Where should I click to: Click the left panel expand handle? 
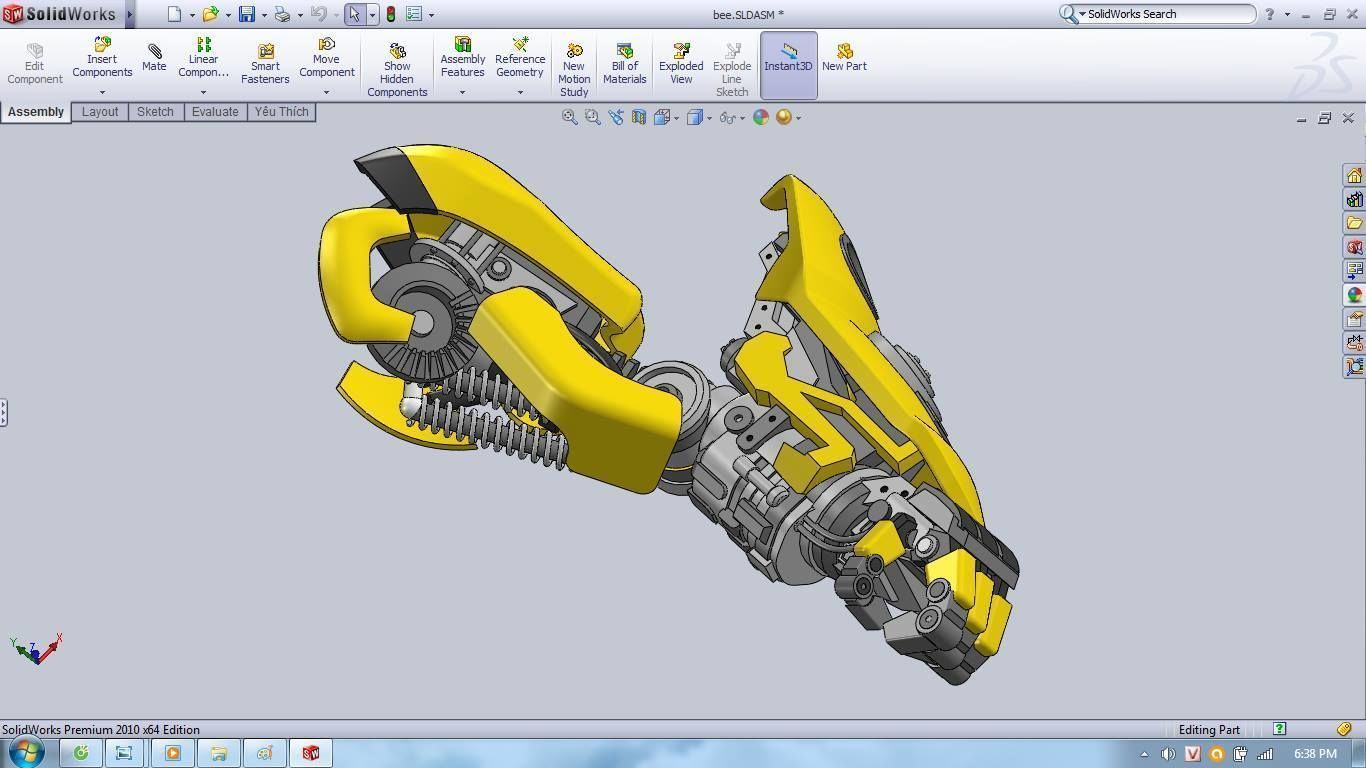tap(4, 412)
